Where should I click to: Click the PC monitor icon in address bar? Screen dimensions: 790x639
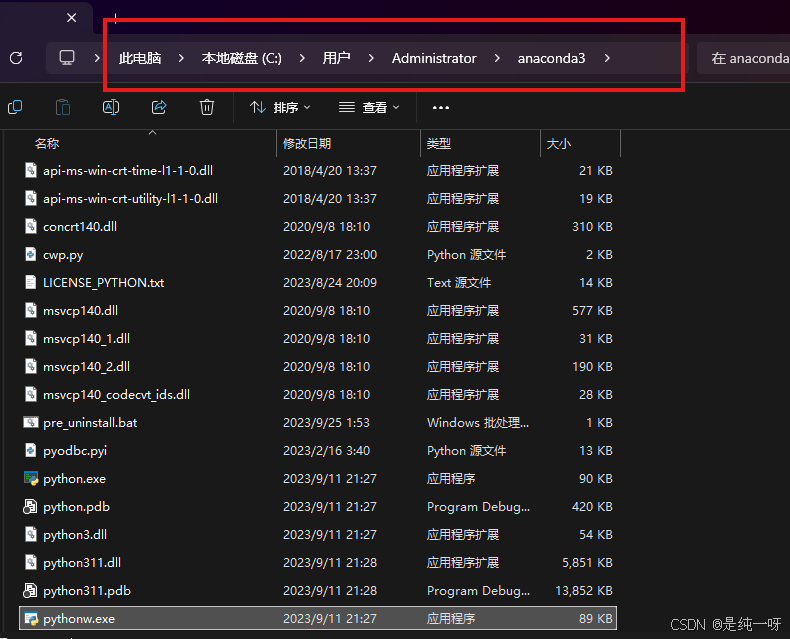tap(67, 57)
